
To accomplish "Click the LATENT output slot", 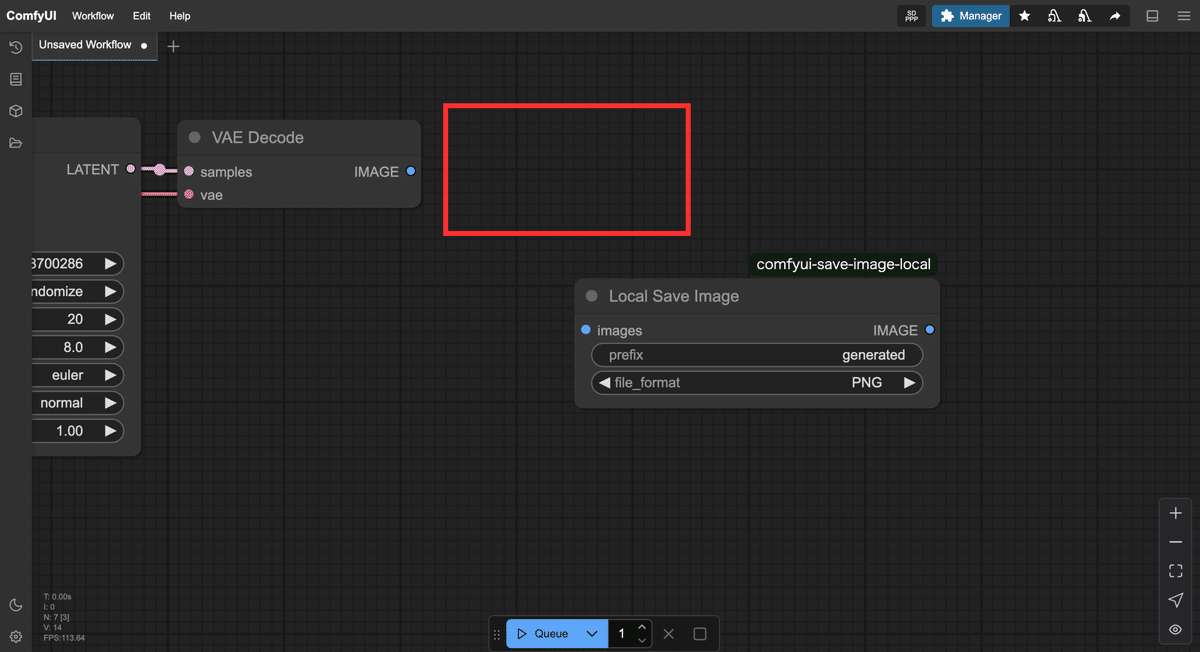I will [x=131, y=170].
